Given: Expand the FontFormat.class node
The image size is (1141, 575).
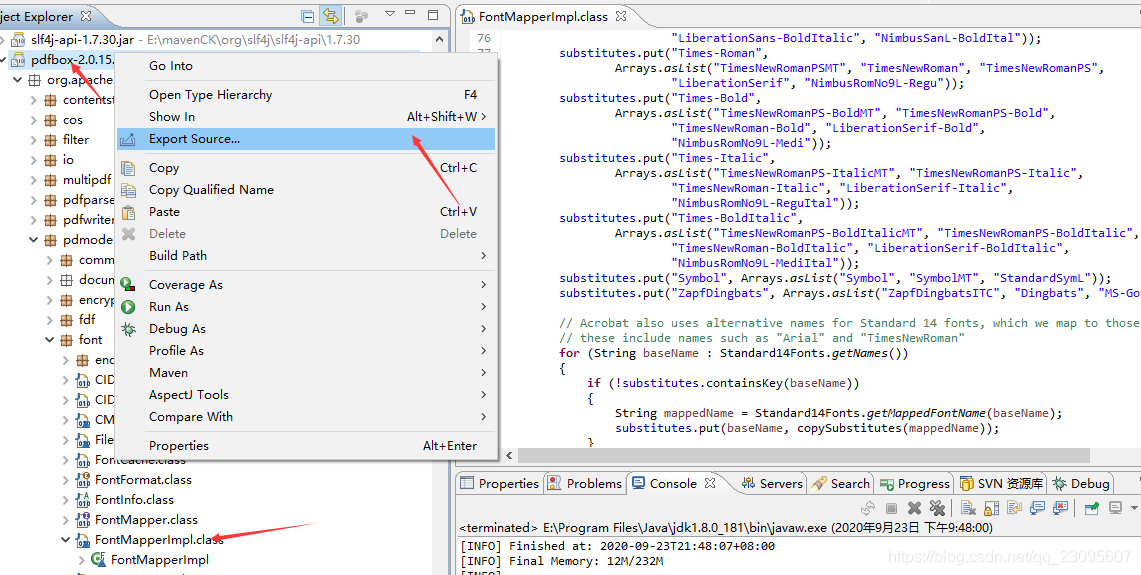Looking at the screenshot, I should point(65,480).
